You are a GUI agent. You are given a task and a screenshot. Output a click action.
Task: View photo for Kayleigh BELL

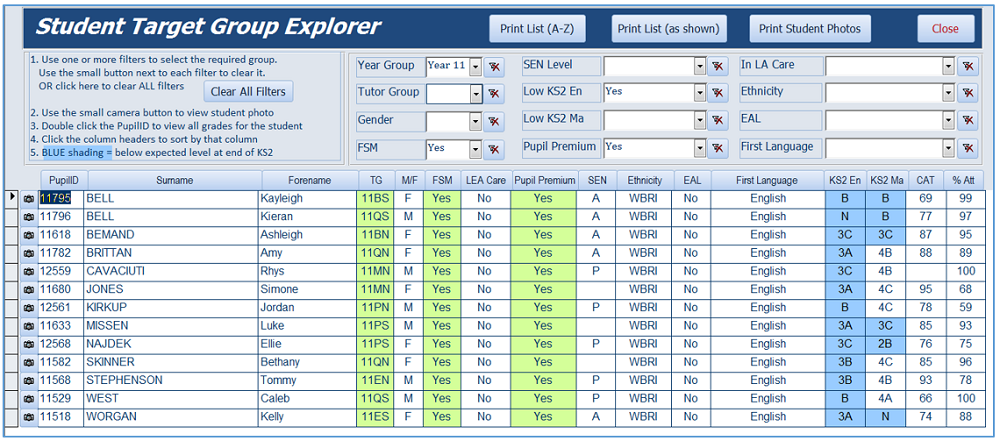(29, 199)
